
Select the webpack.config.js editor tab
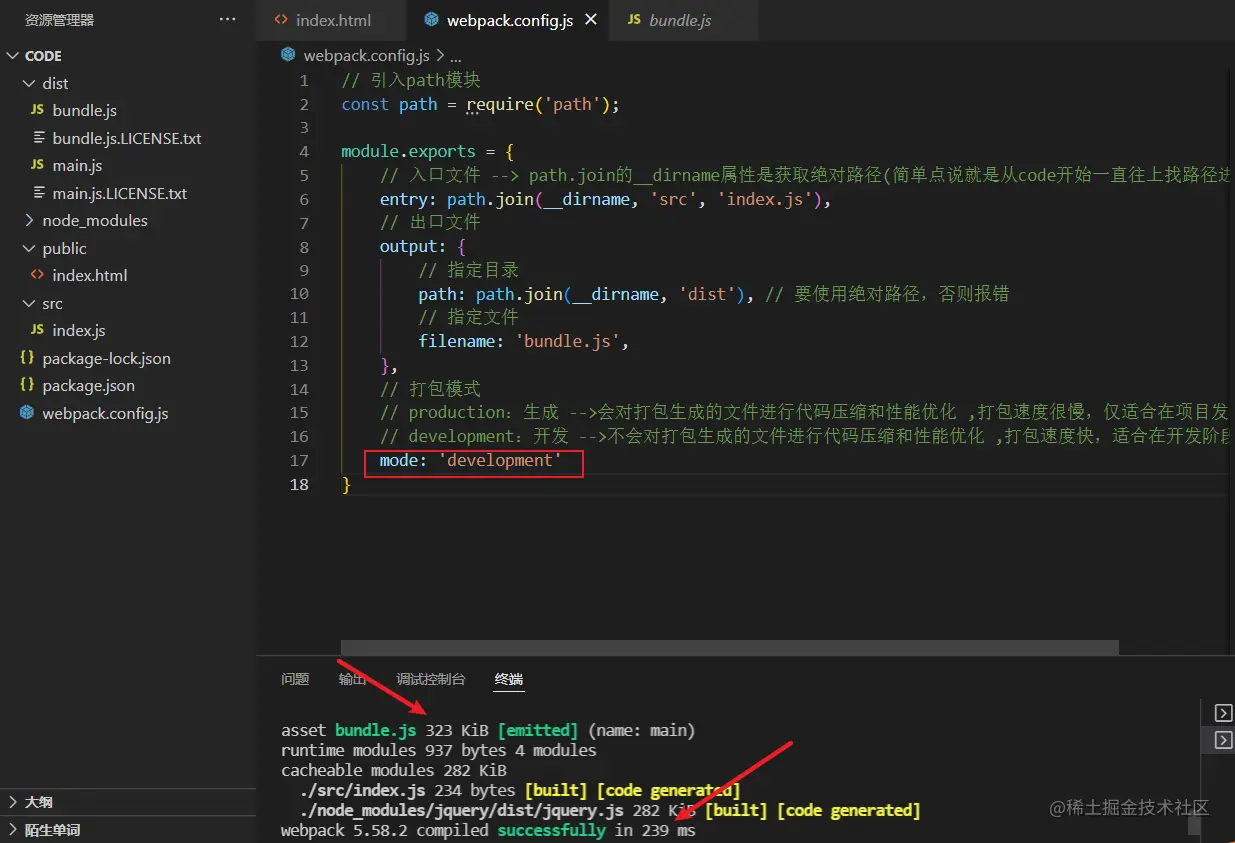click(509, 20)
